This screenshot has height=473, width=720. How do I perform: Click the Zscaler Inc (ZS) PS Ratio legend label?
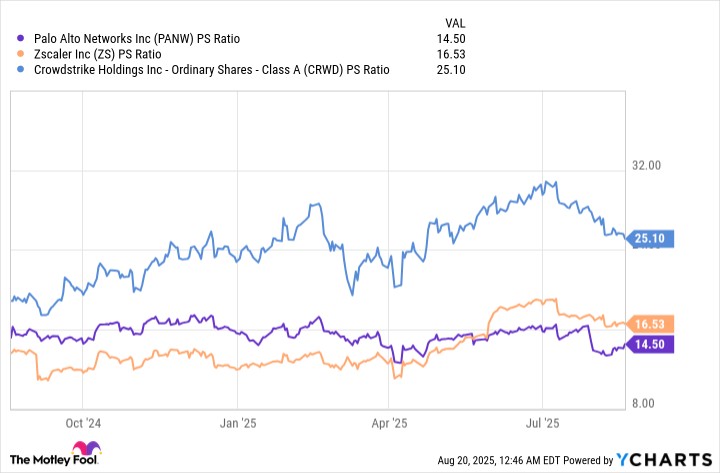98,54
